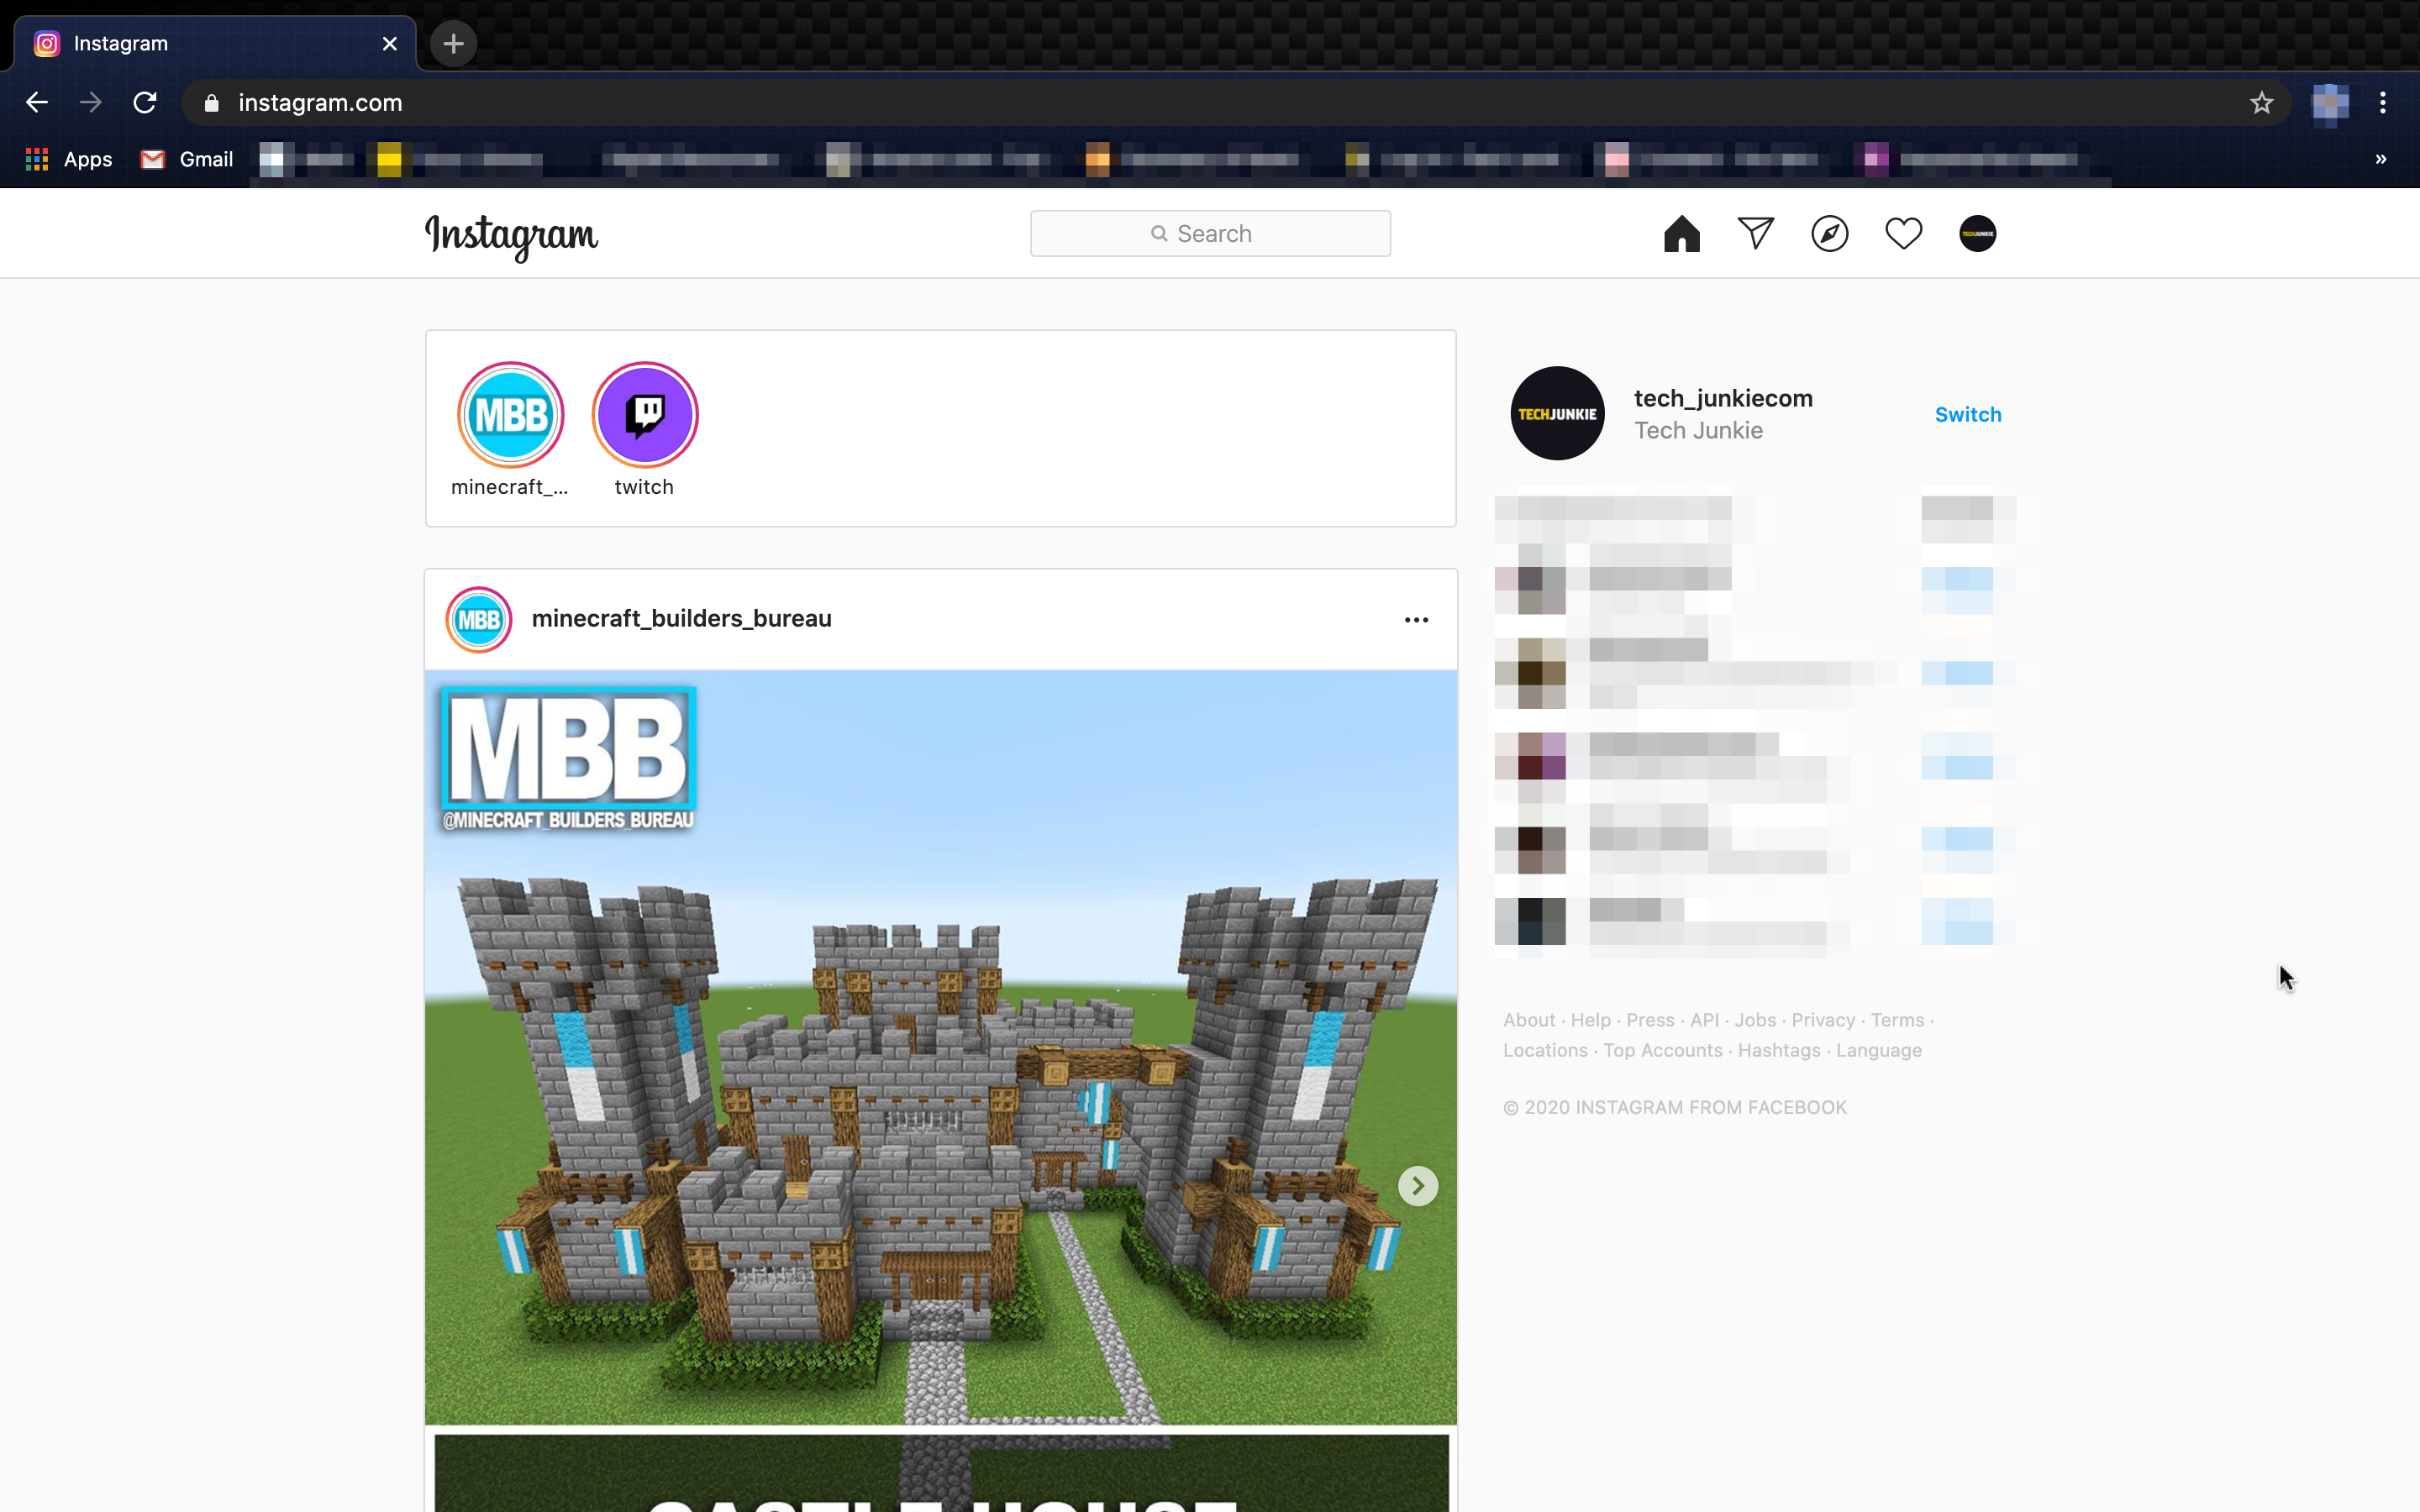Open the Privacy footer link

(1823, 1020)
